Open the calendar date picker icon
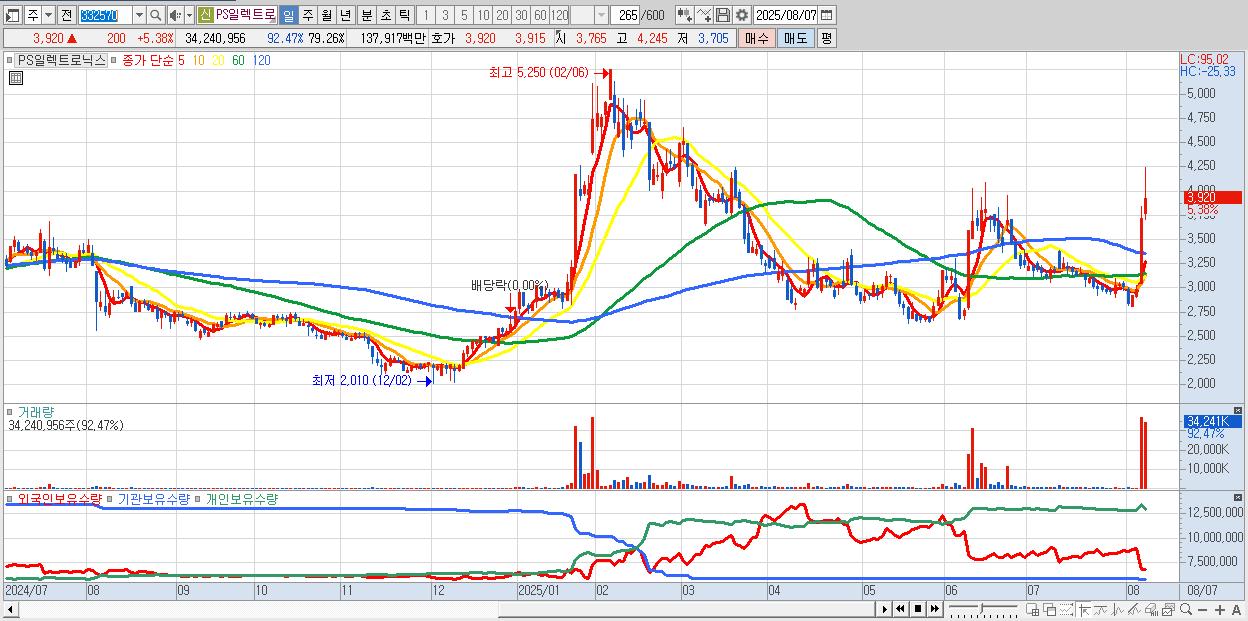 point(827,15)
